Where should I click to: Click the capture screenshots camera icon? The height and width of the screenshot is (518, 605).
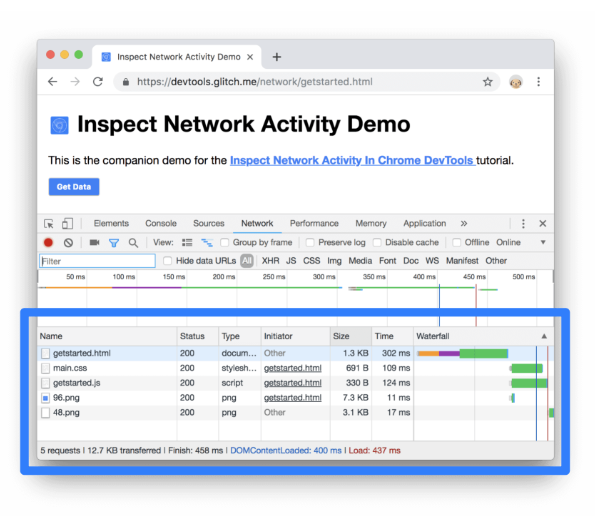(94, 243)
